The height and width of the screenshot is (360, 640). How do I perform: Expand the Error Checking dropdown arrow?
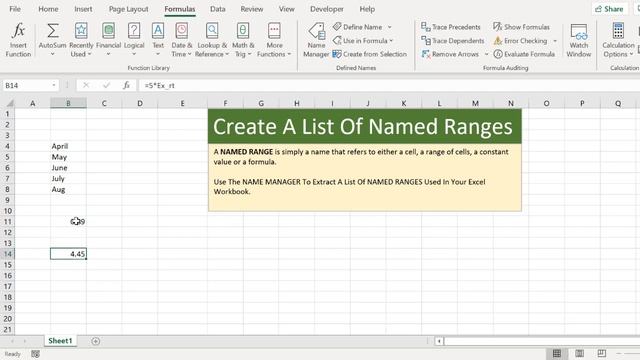[555, 40]
